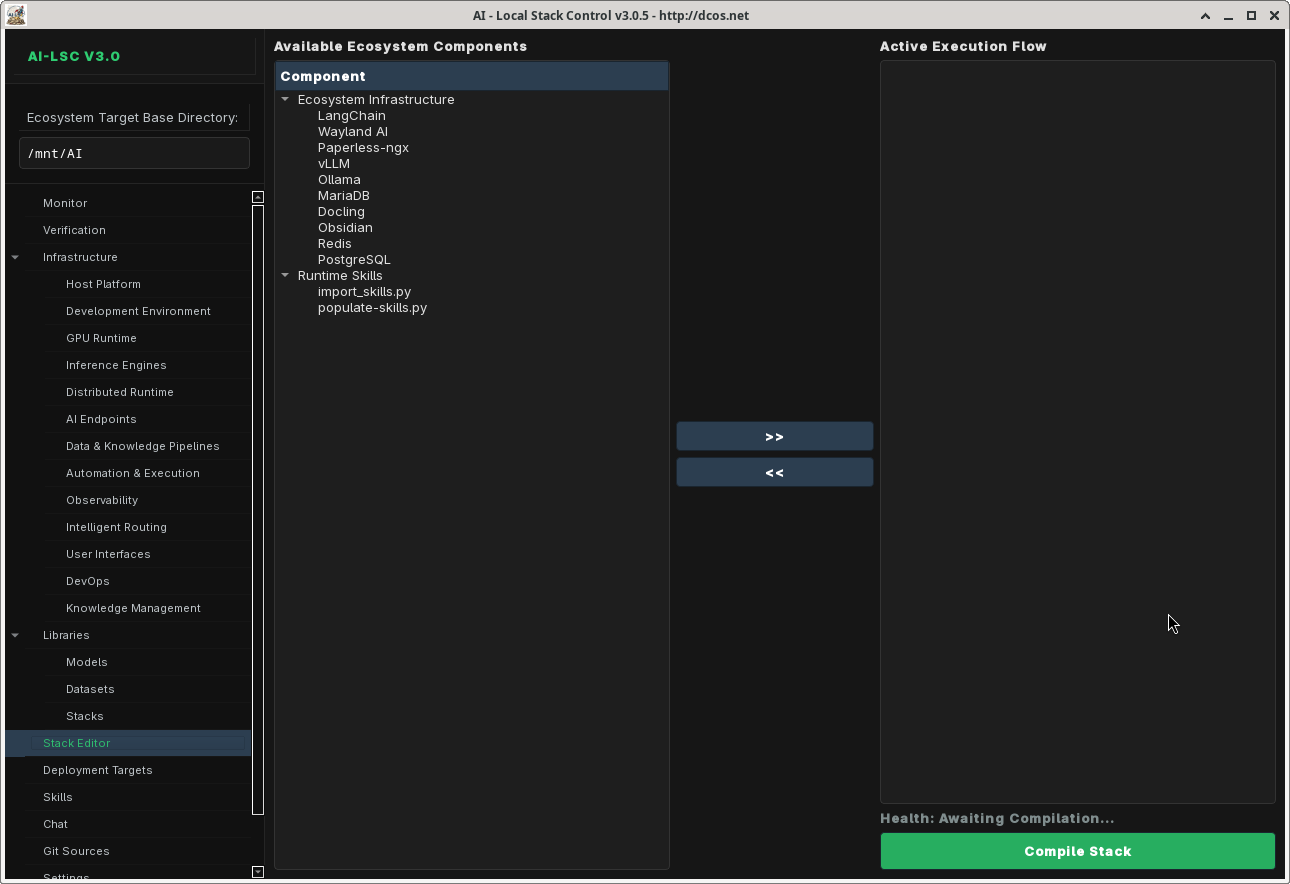Maximize the AI Local Stack Control window
Screen dimensions: 1290x884
pos(1251,16)
